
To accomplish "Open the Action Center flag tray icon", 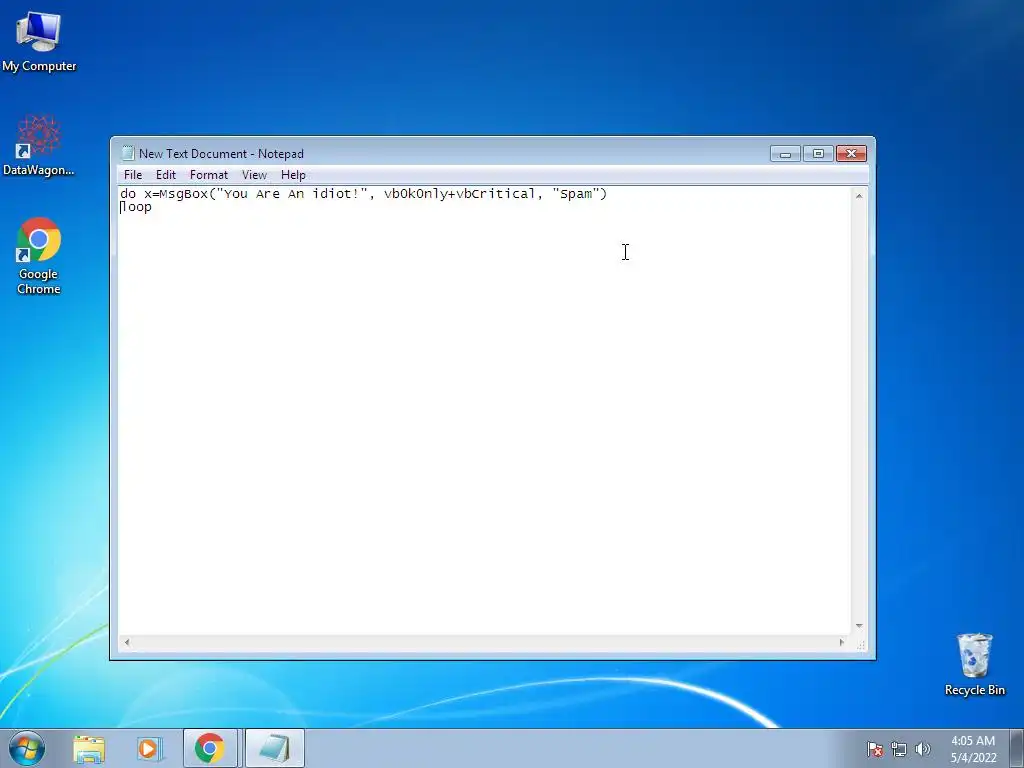I will click(x=874, y=749).
